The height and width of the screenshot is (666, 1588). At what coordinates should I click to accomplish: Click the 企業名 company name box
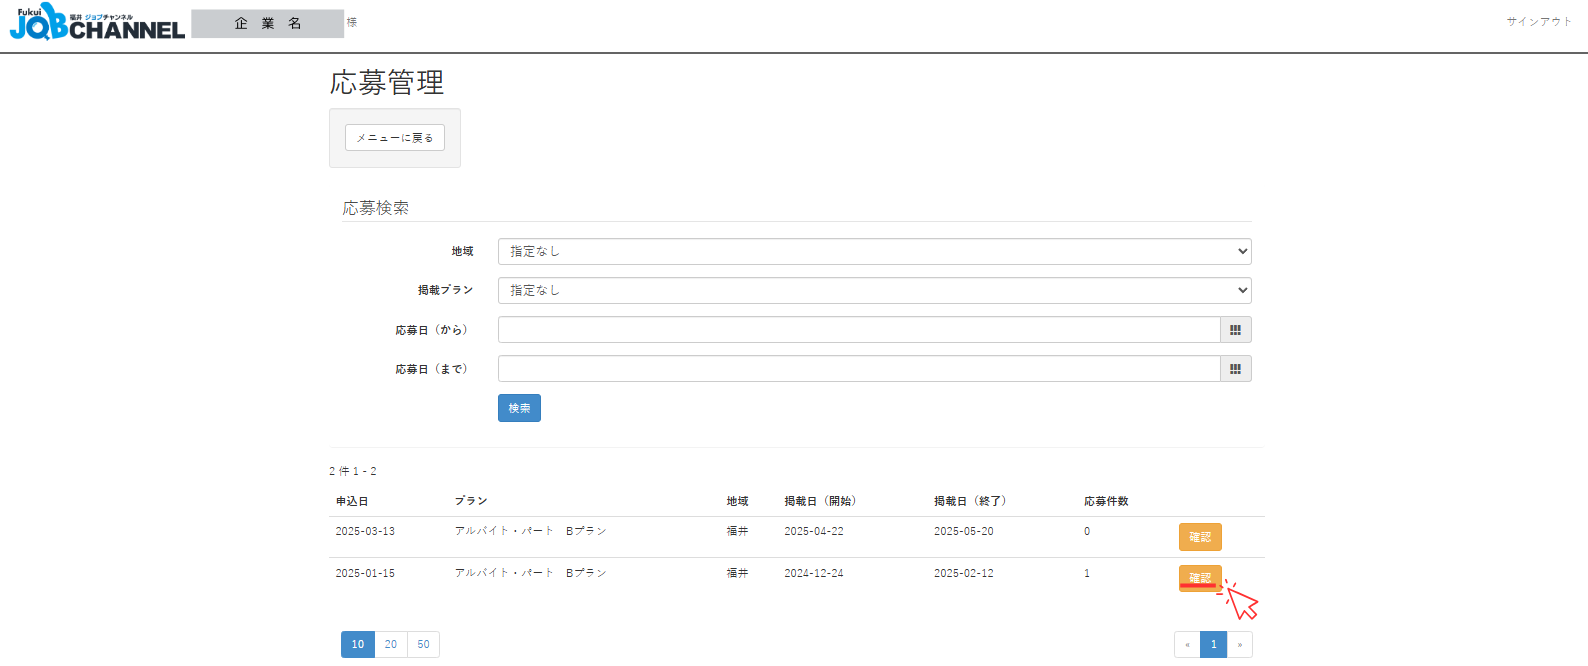pos(268,24)
